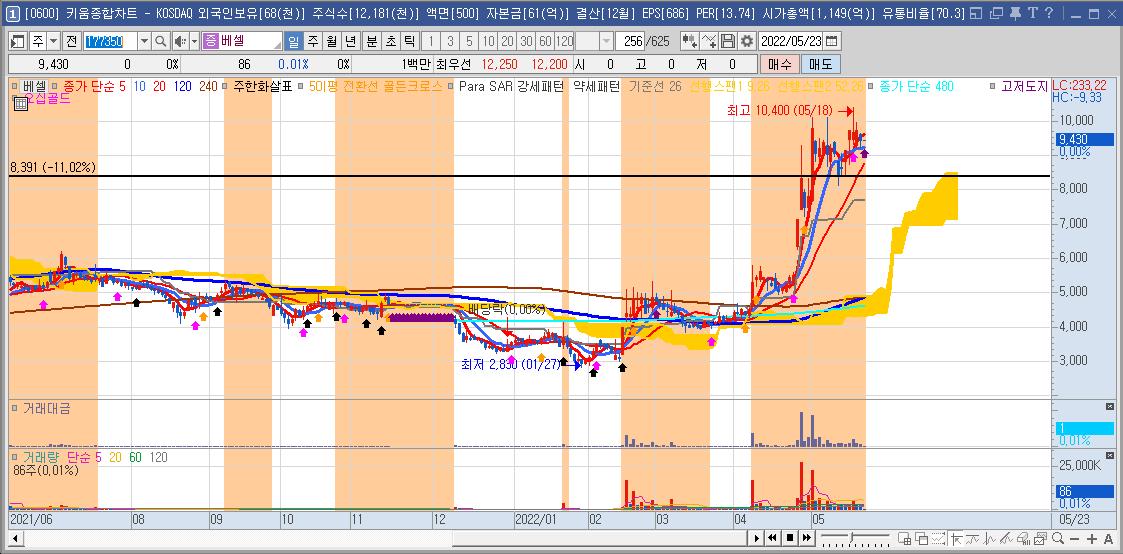This screenshot has height=554, width=1123.
Task: Click the dotted region selection icon
Action: [x=938, y=538]
